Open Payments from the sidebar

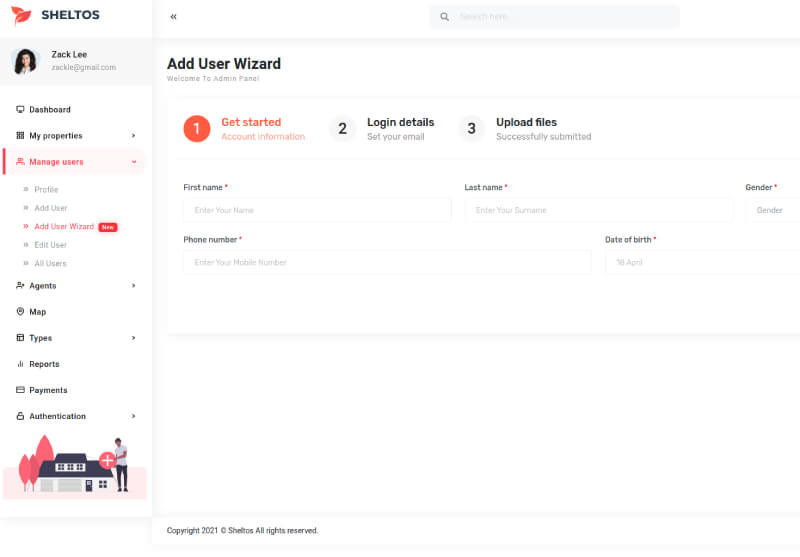click(48, 390)
